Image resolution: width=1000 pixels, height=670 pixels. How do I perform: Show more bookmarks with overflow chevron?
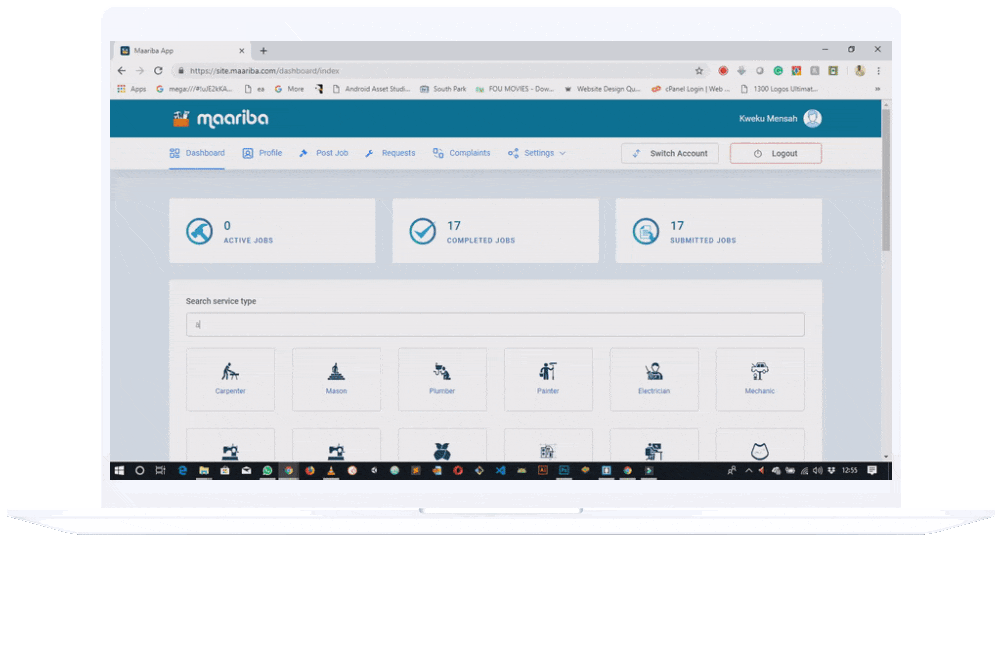pyautogui.click(x=878, y=89)
